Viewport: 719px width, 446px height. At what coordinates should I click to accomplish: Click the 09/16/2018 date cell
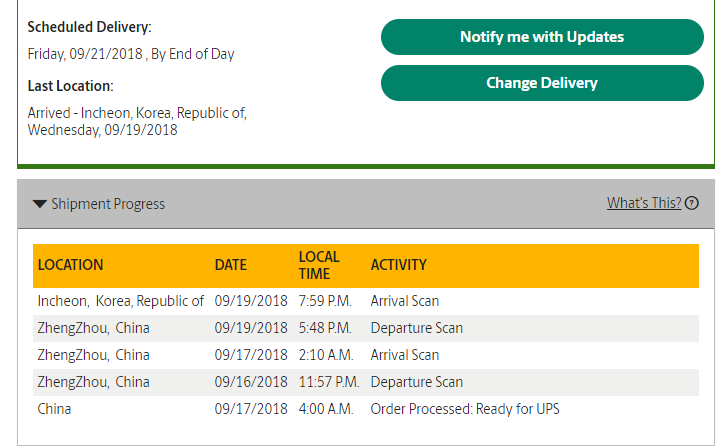251,382
